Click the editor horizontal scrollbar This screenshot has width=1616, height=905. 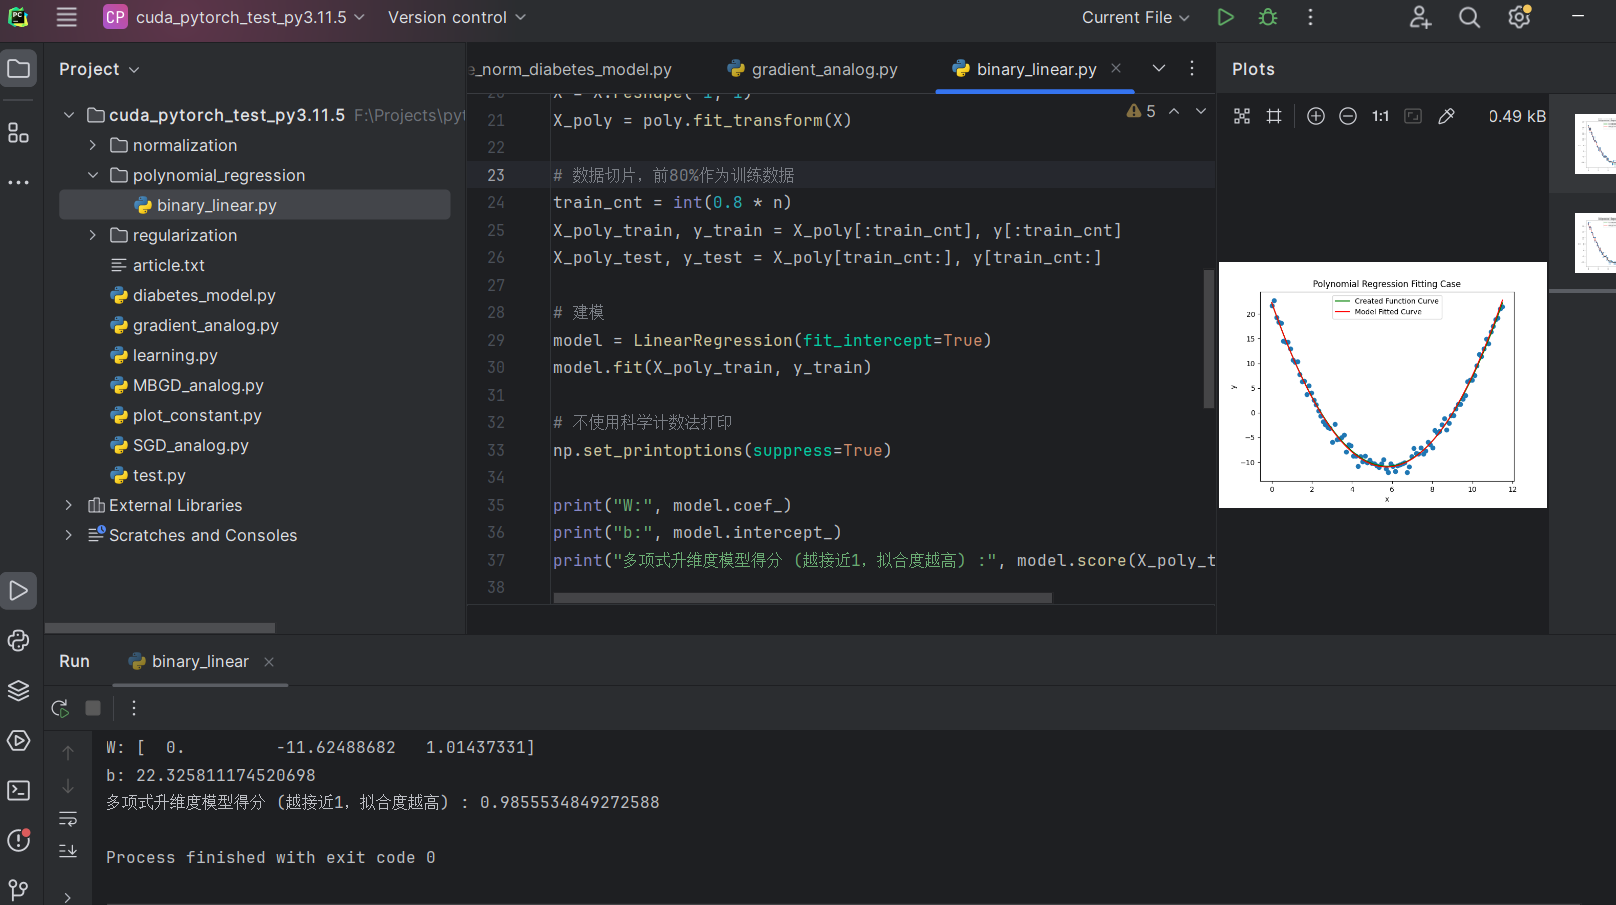pyautogui.click(x=802, y=598)
